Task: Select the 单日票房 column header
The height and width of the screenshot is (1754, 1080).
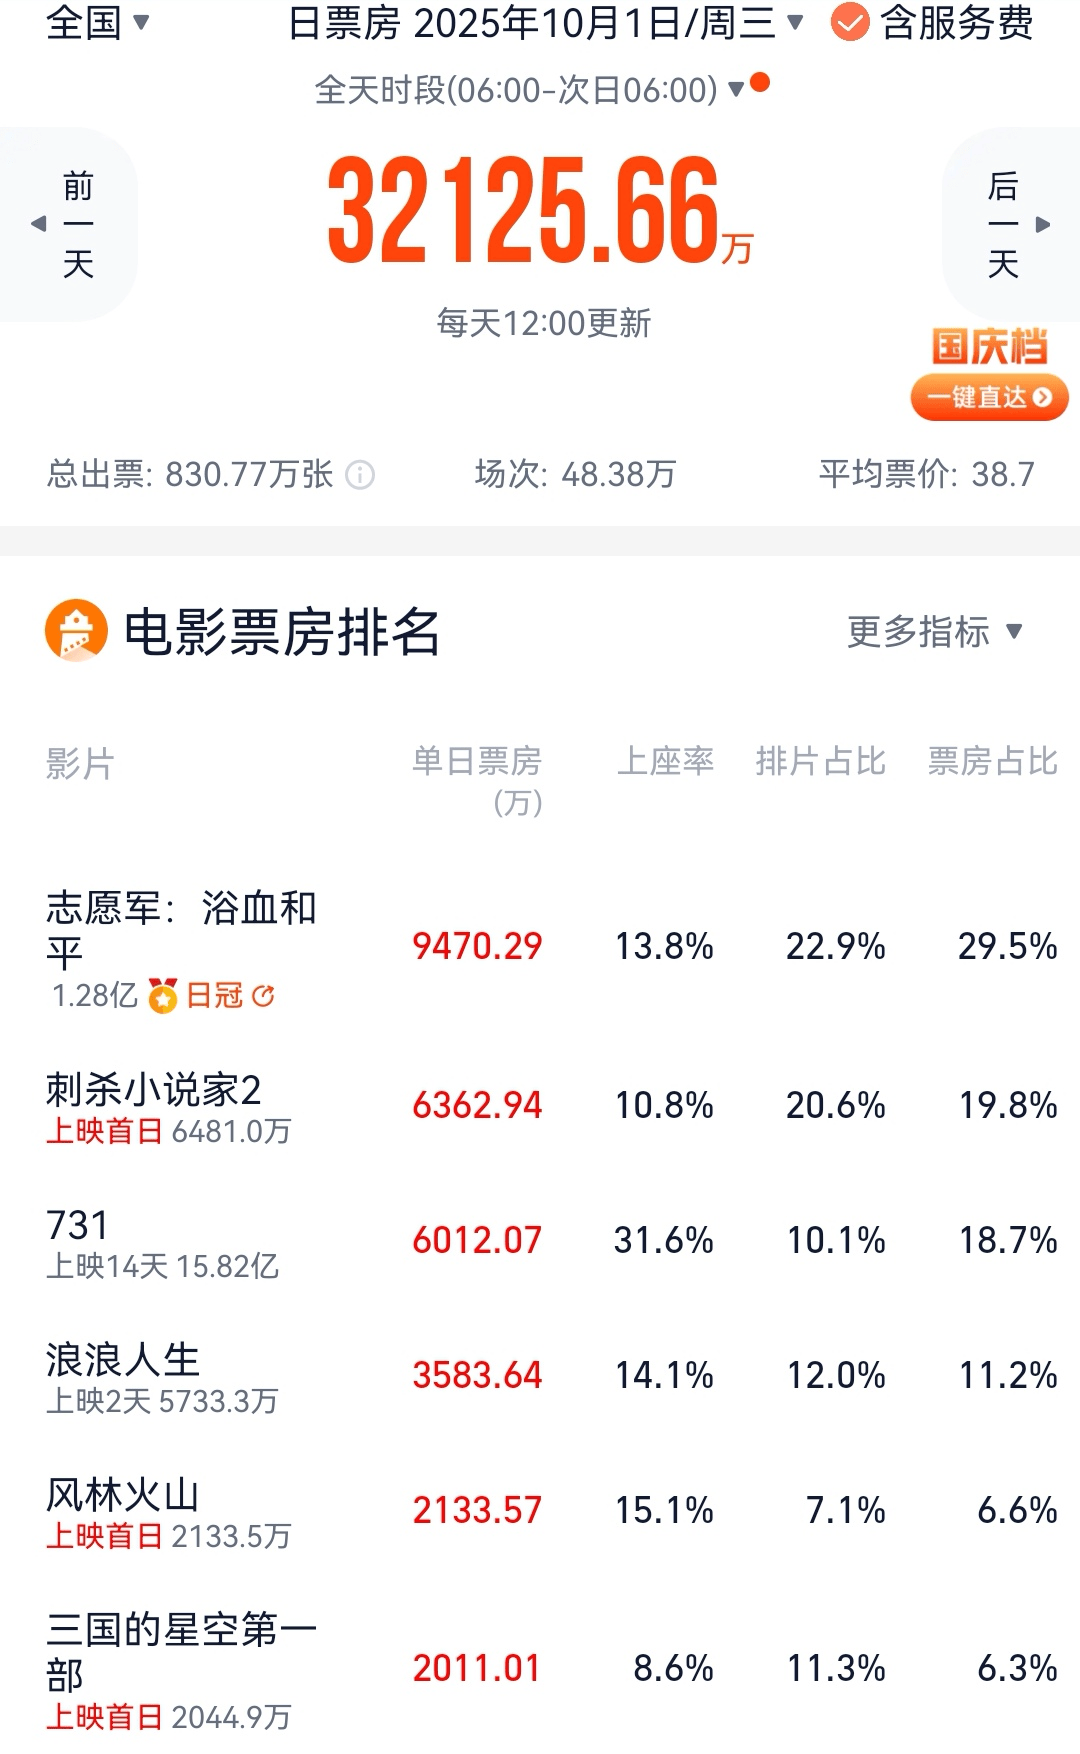Action: [x=477, y=762]
